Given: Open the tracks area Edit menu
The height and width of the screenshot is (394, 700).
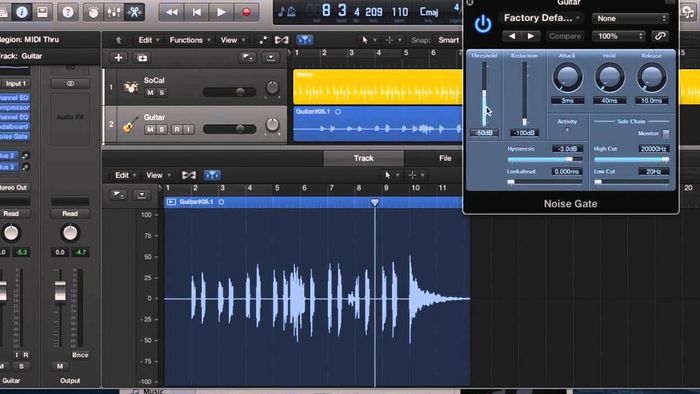Looking at the screenshot, I should coord(149,40).
